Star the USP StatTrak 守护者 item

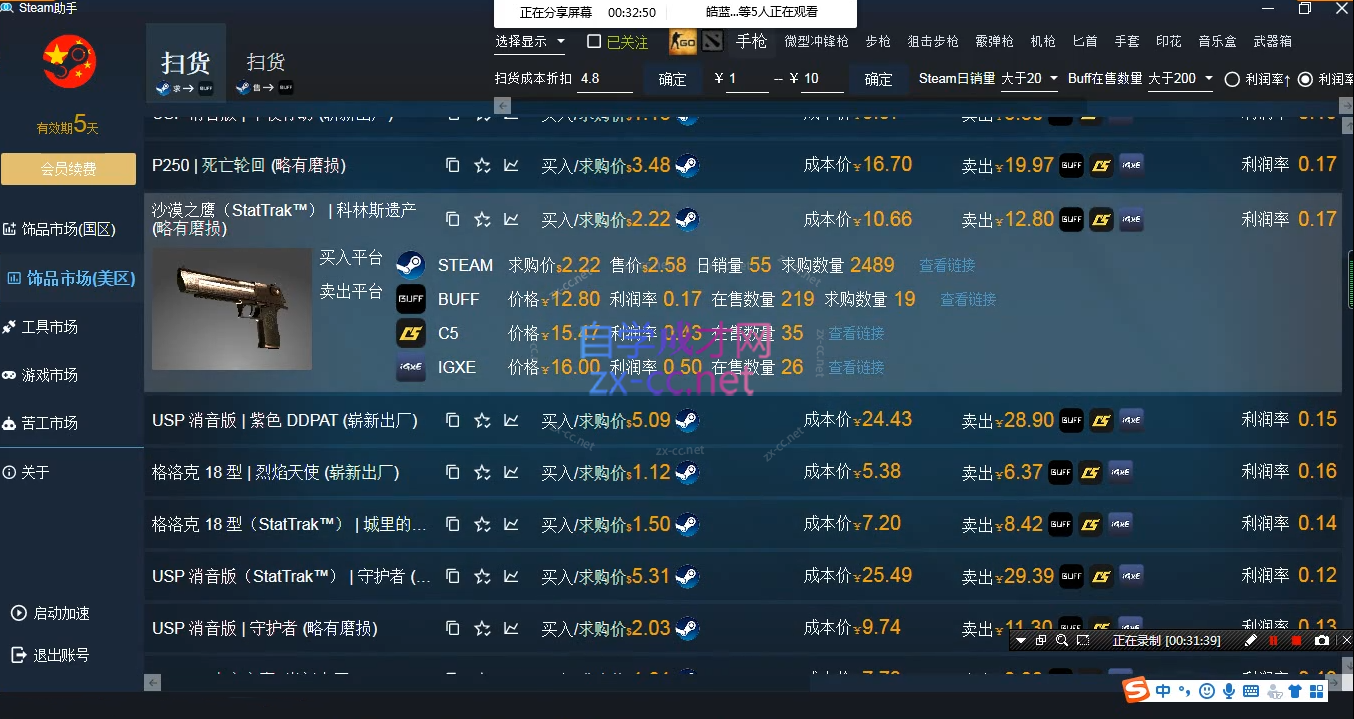click(482, 576)
